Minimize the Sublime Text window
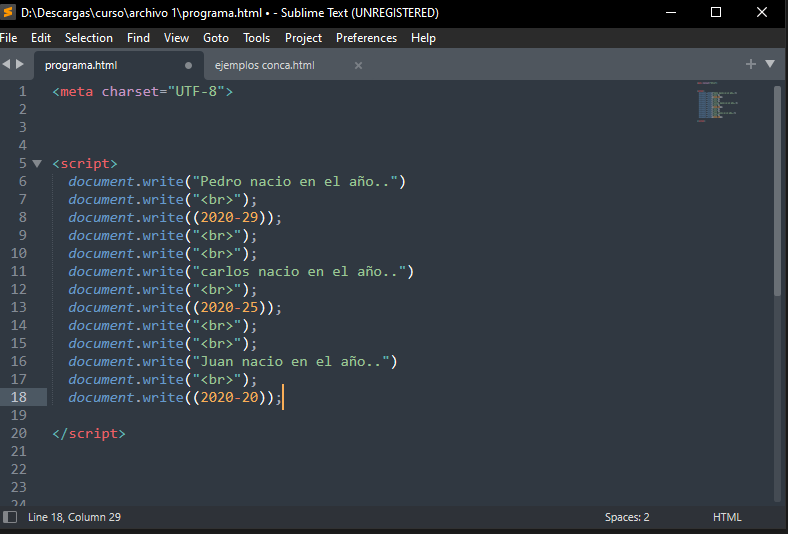Viewport: 788px width, 534px height. 671,13
